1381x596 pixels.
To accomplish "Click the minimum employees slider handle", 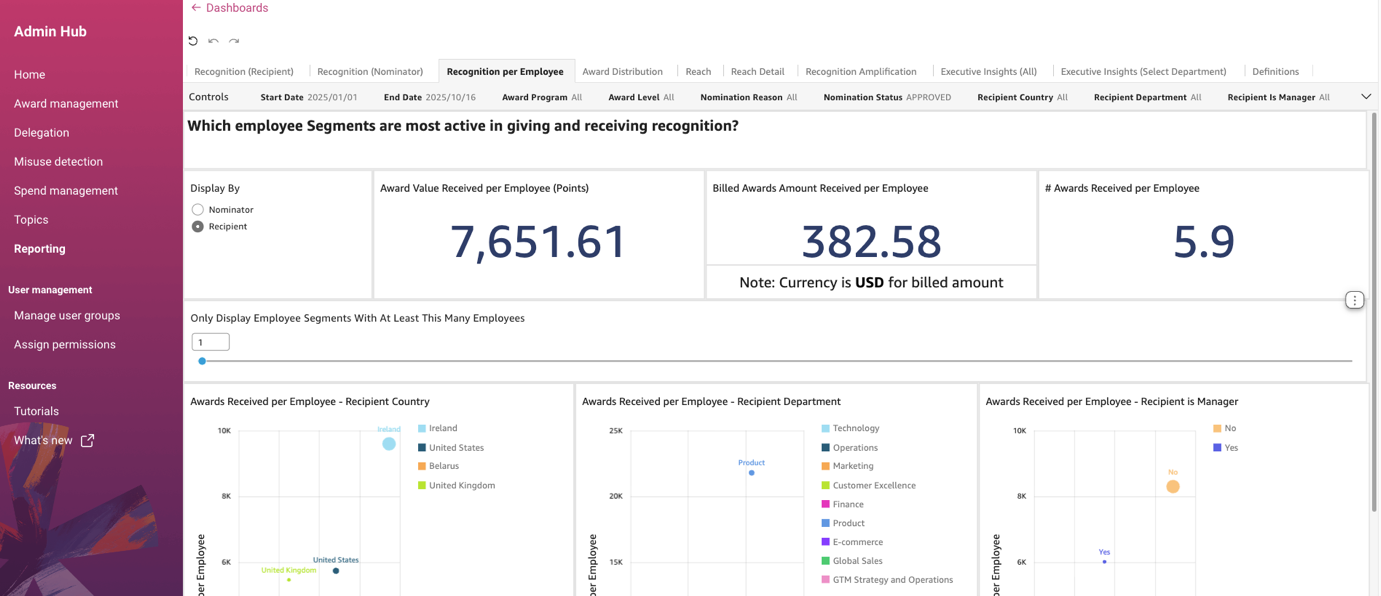I will (202, 361).
